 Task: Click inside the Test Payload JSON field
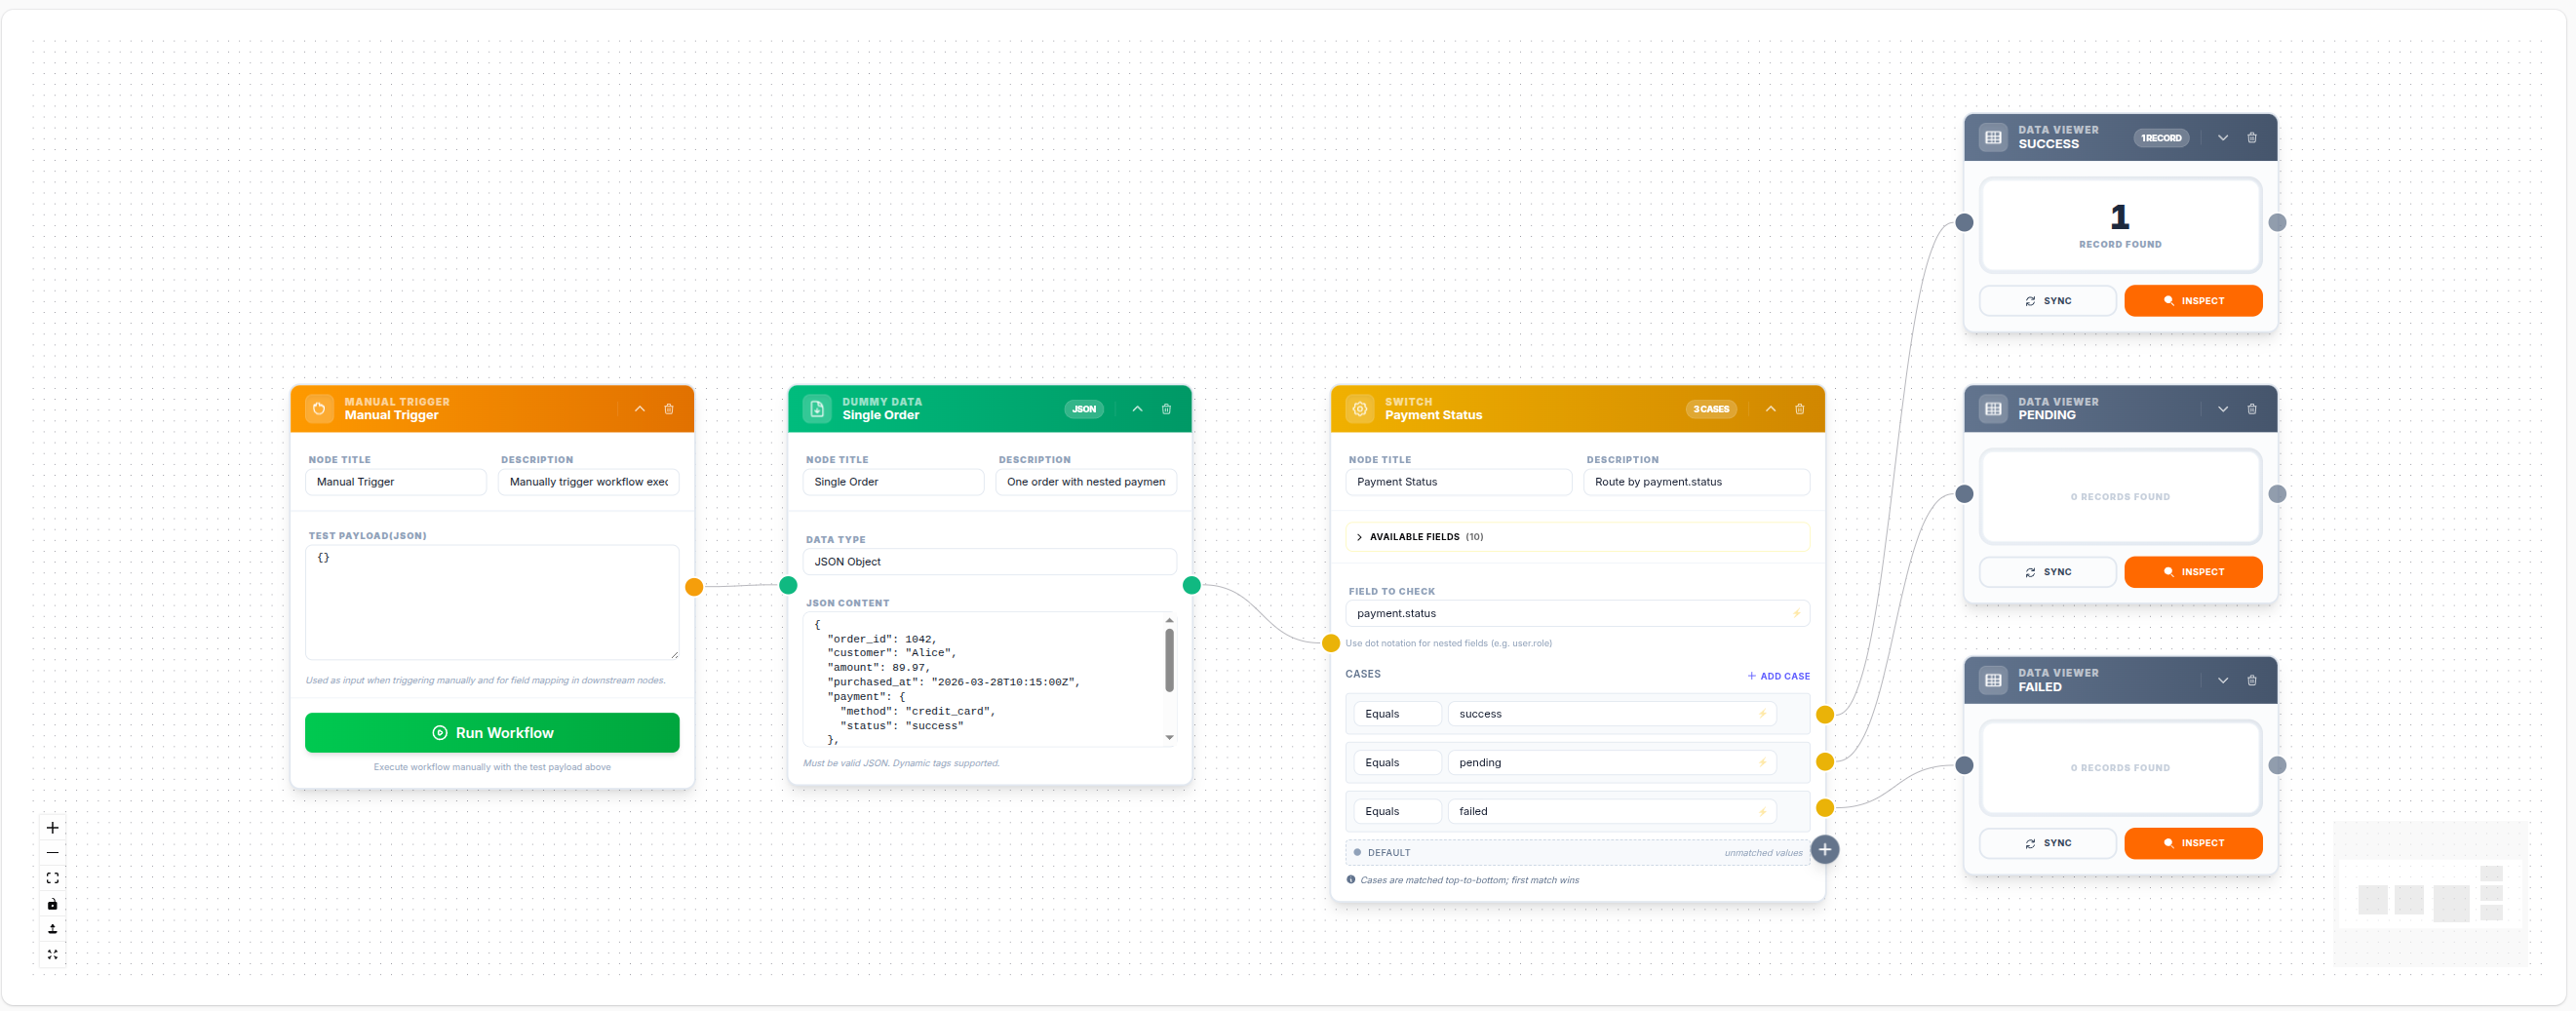491,602
